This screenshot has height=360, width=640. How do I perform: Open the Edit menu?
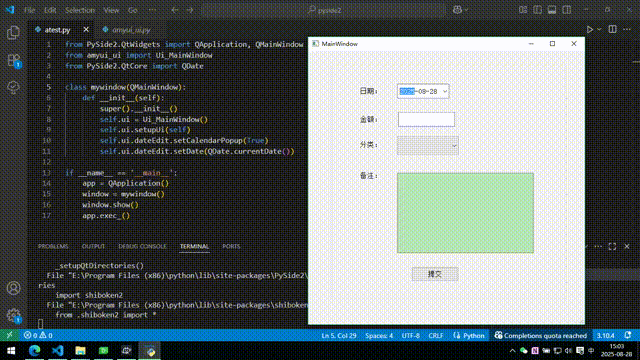(x=50, y=10)
